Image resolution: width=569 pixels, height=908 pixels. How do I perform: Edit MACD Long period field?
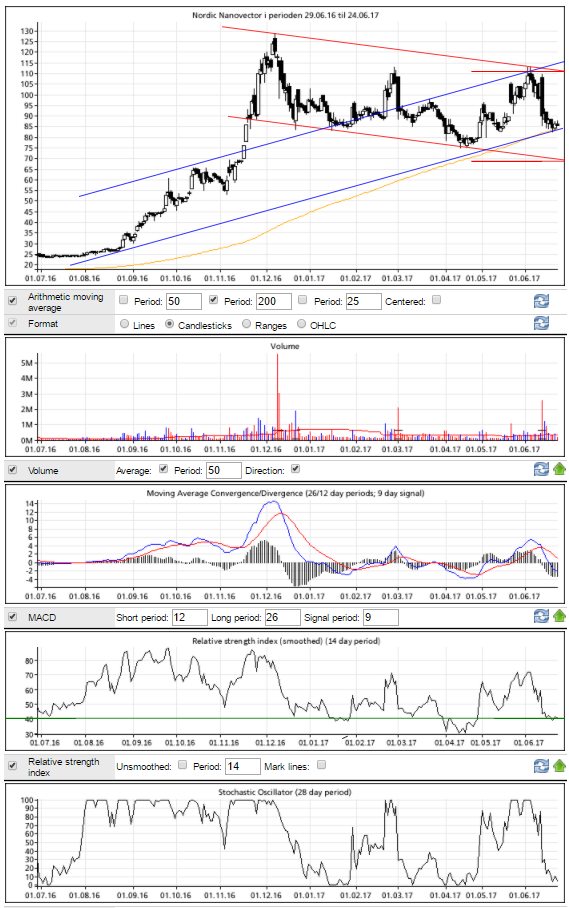[x=282, y=617]
